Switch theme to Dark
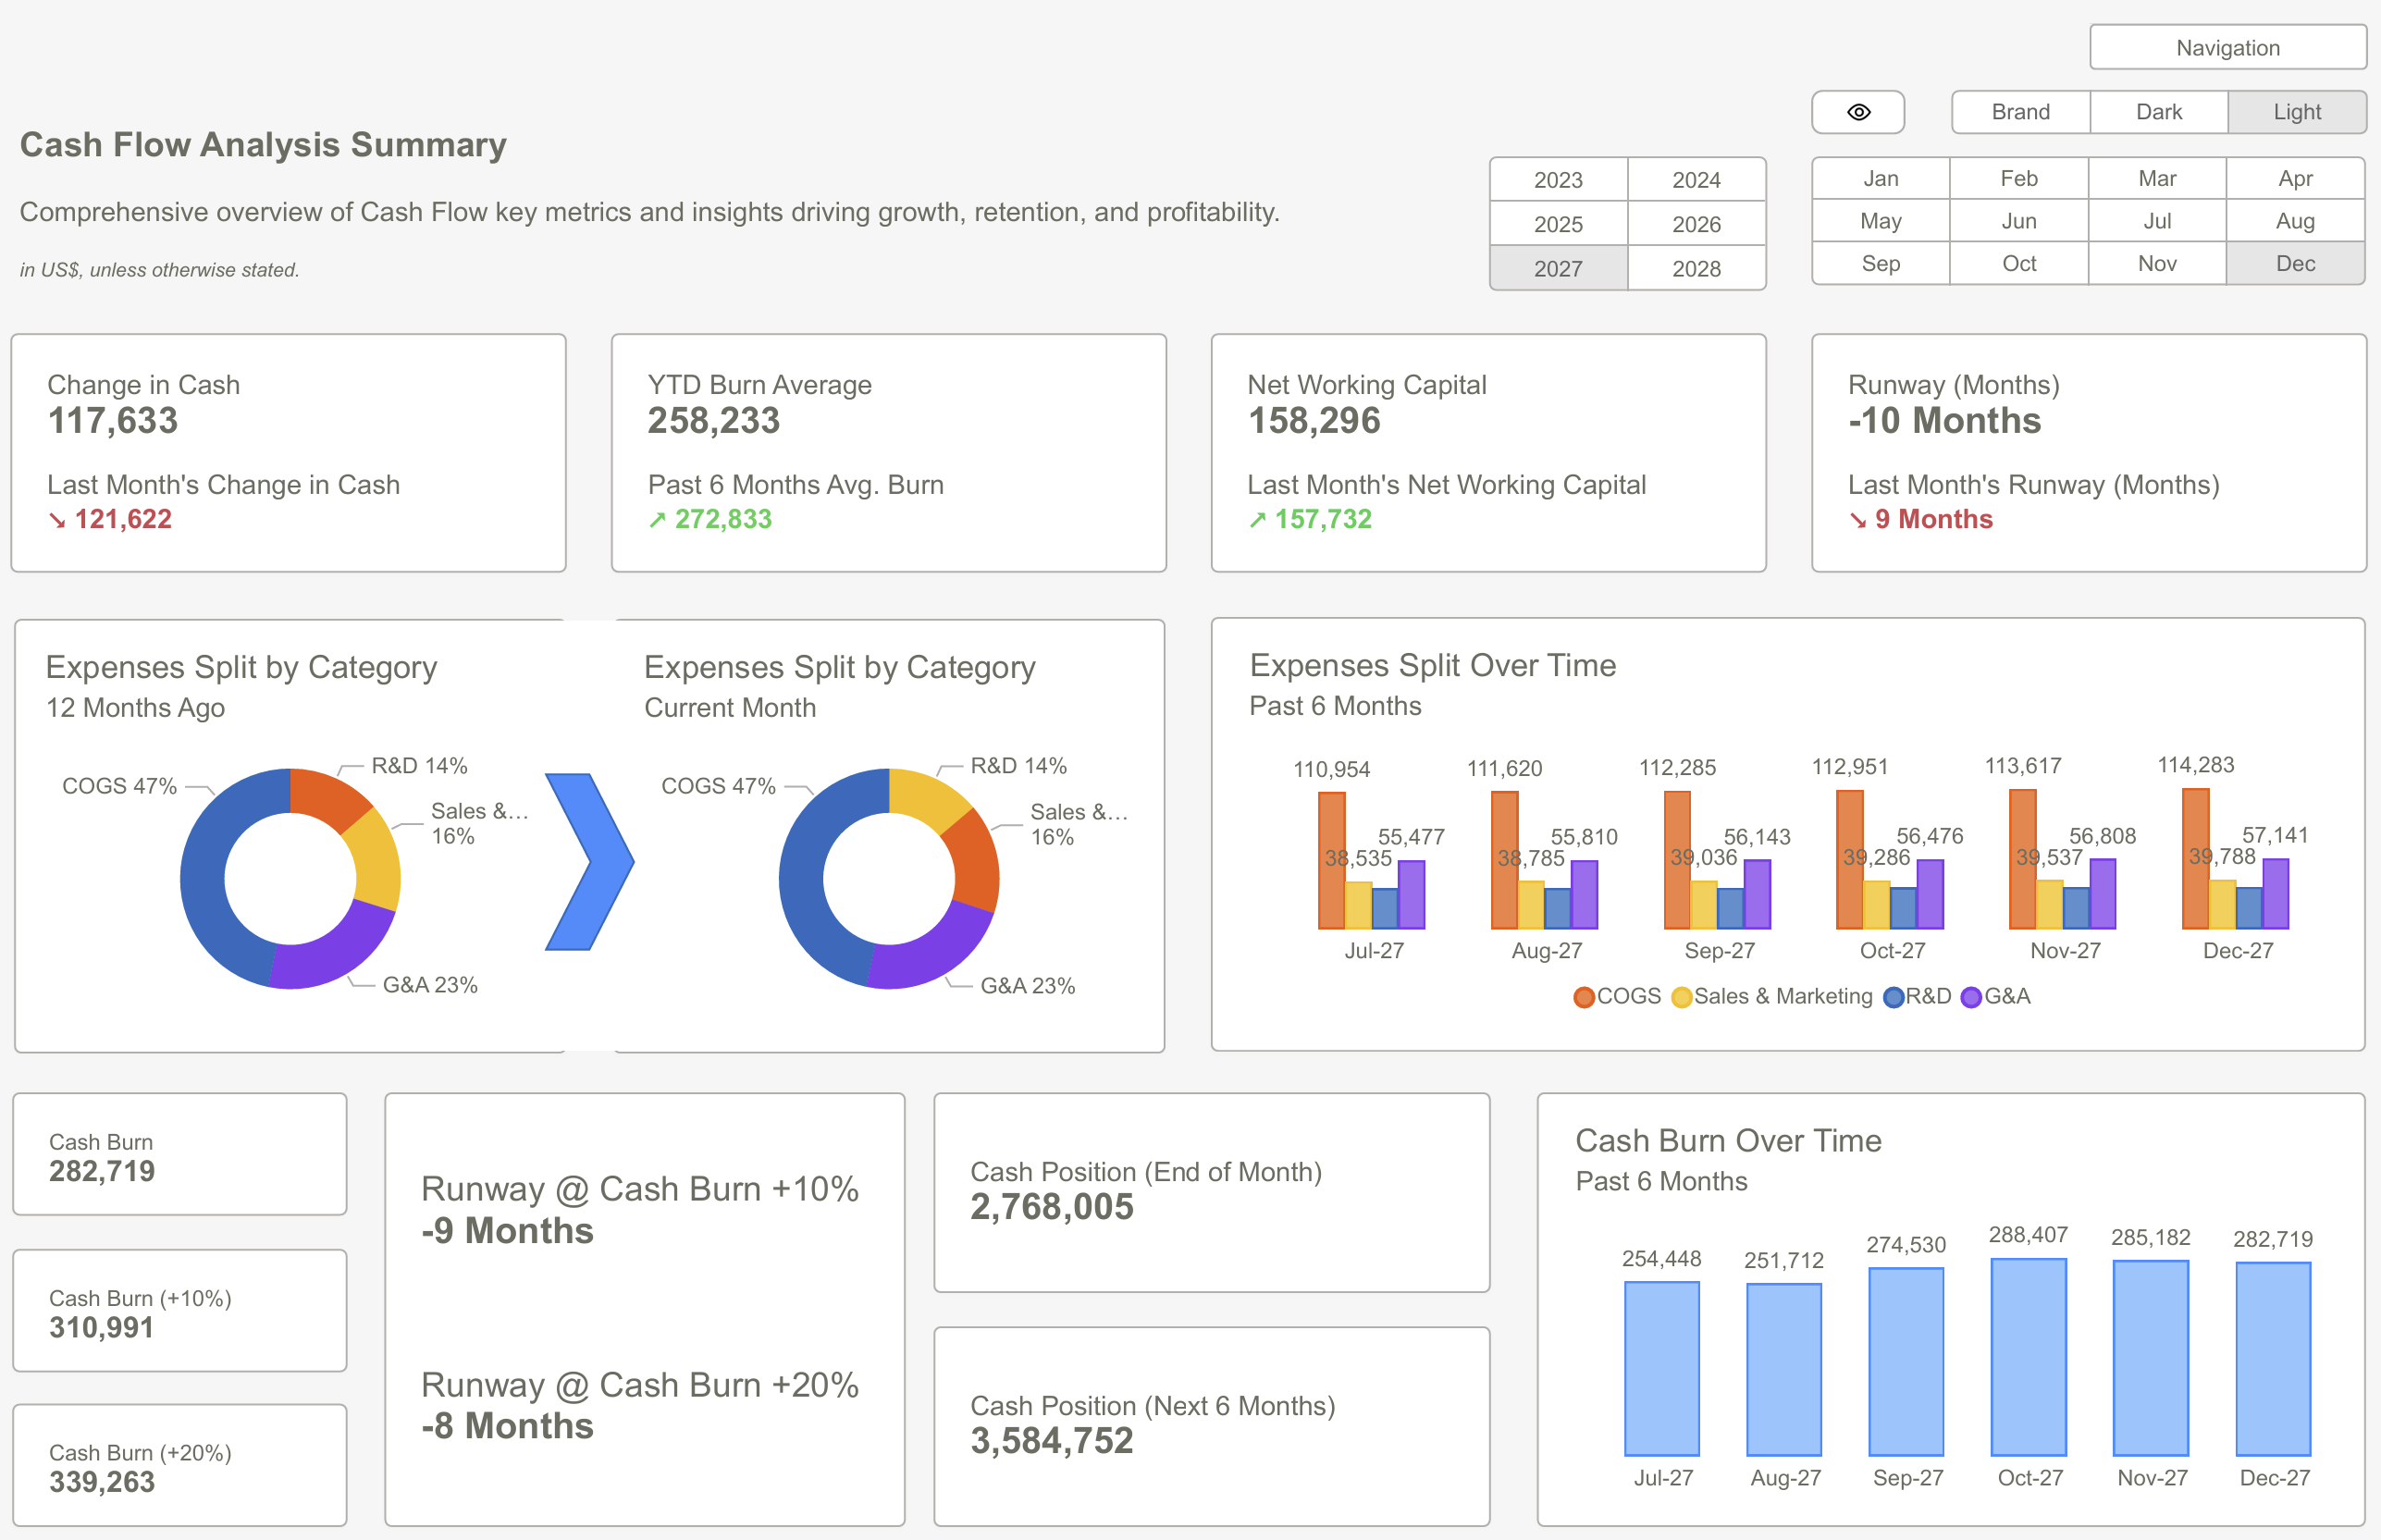Screen dimensions: 2381x1540 tap(2158, 112)
